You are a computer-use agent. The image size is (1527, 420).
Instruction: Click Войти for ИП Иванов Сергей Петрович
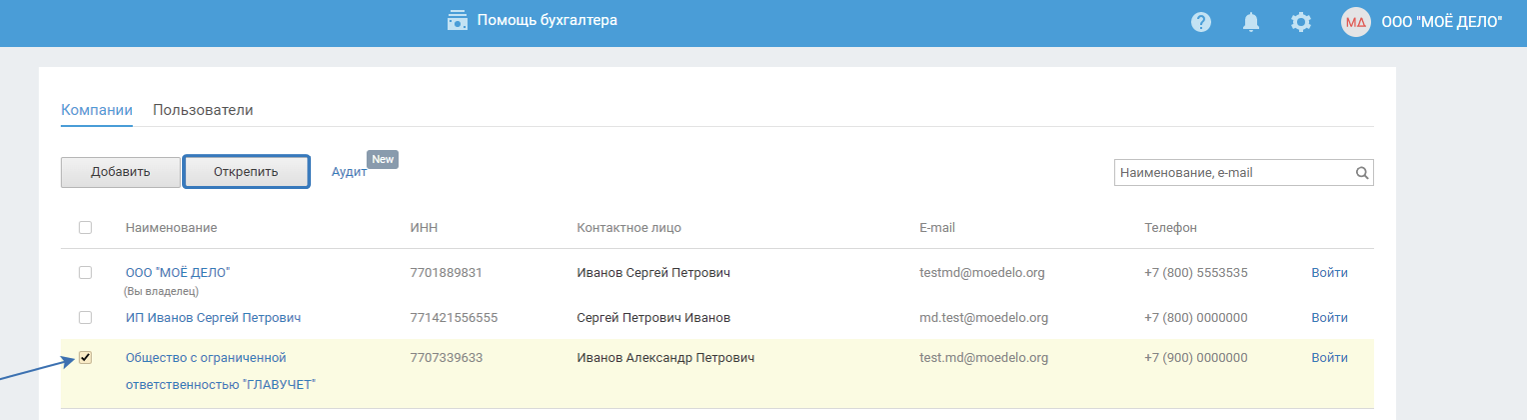(1329, 318)
